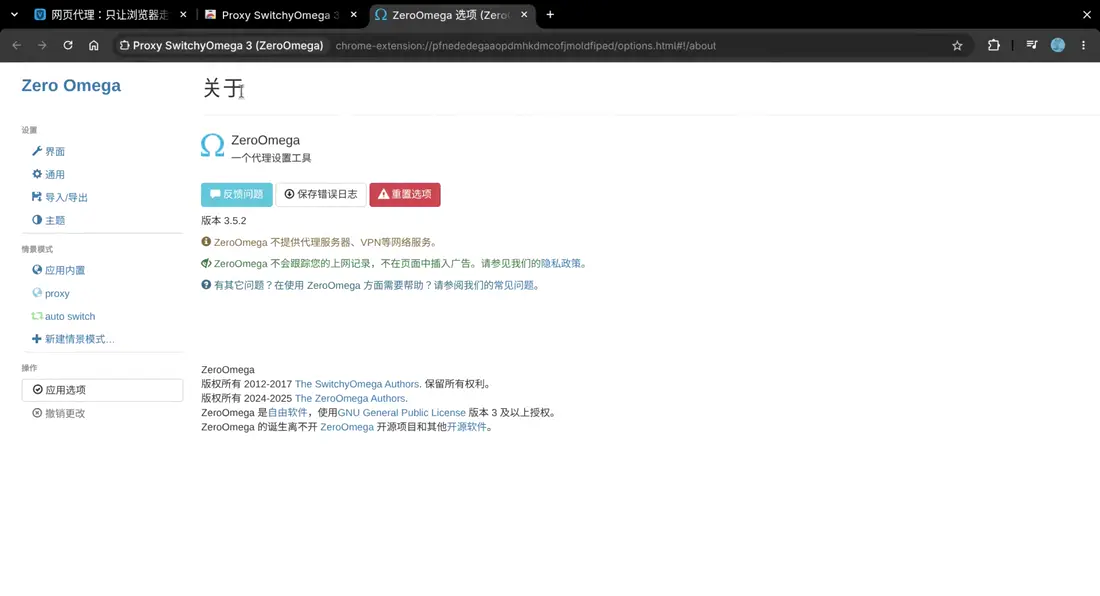The width and height of the screenshot is (1100, 596).
Task: Click the 版本 3.5.2 version text
Action: [x=224, y=221]
